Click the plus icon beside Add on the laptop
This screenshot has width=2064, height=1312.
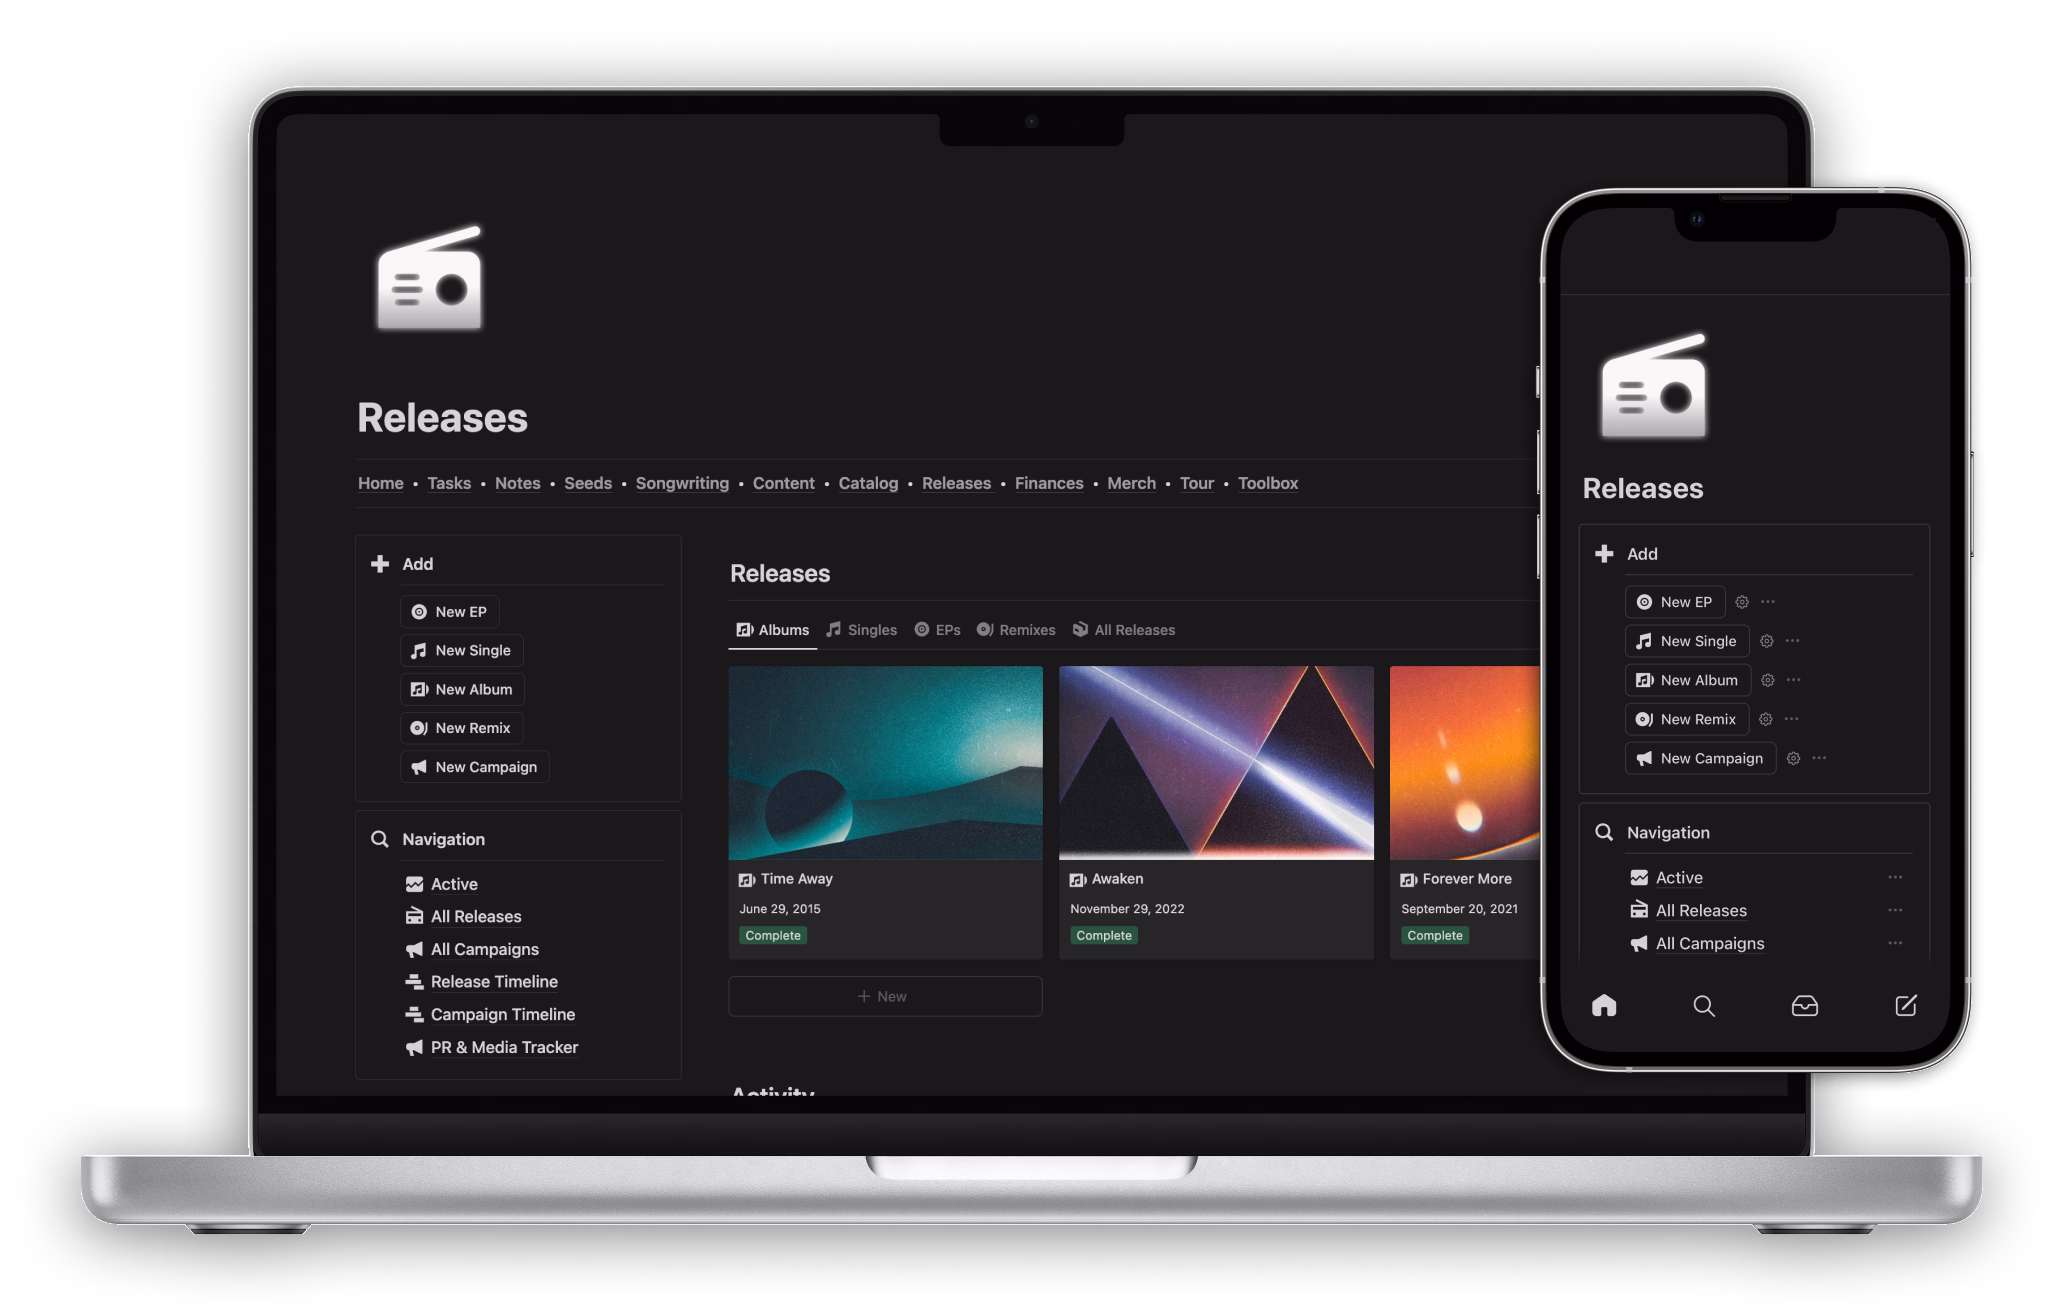pos(380,564)
